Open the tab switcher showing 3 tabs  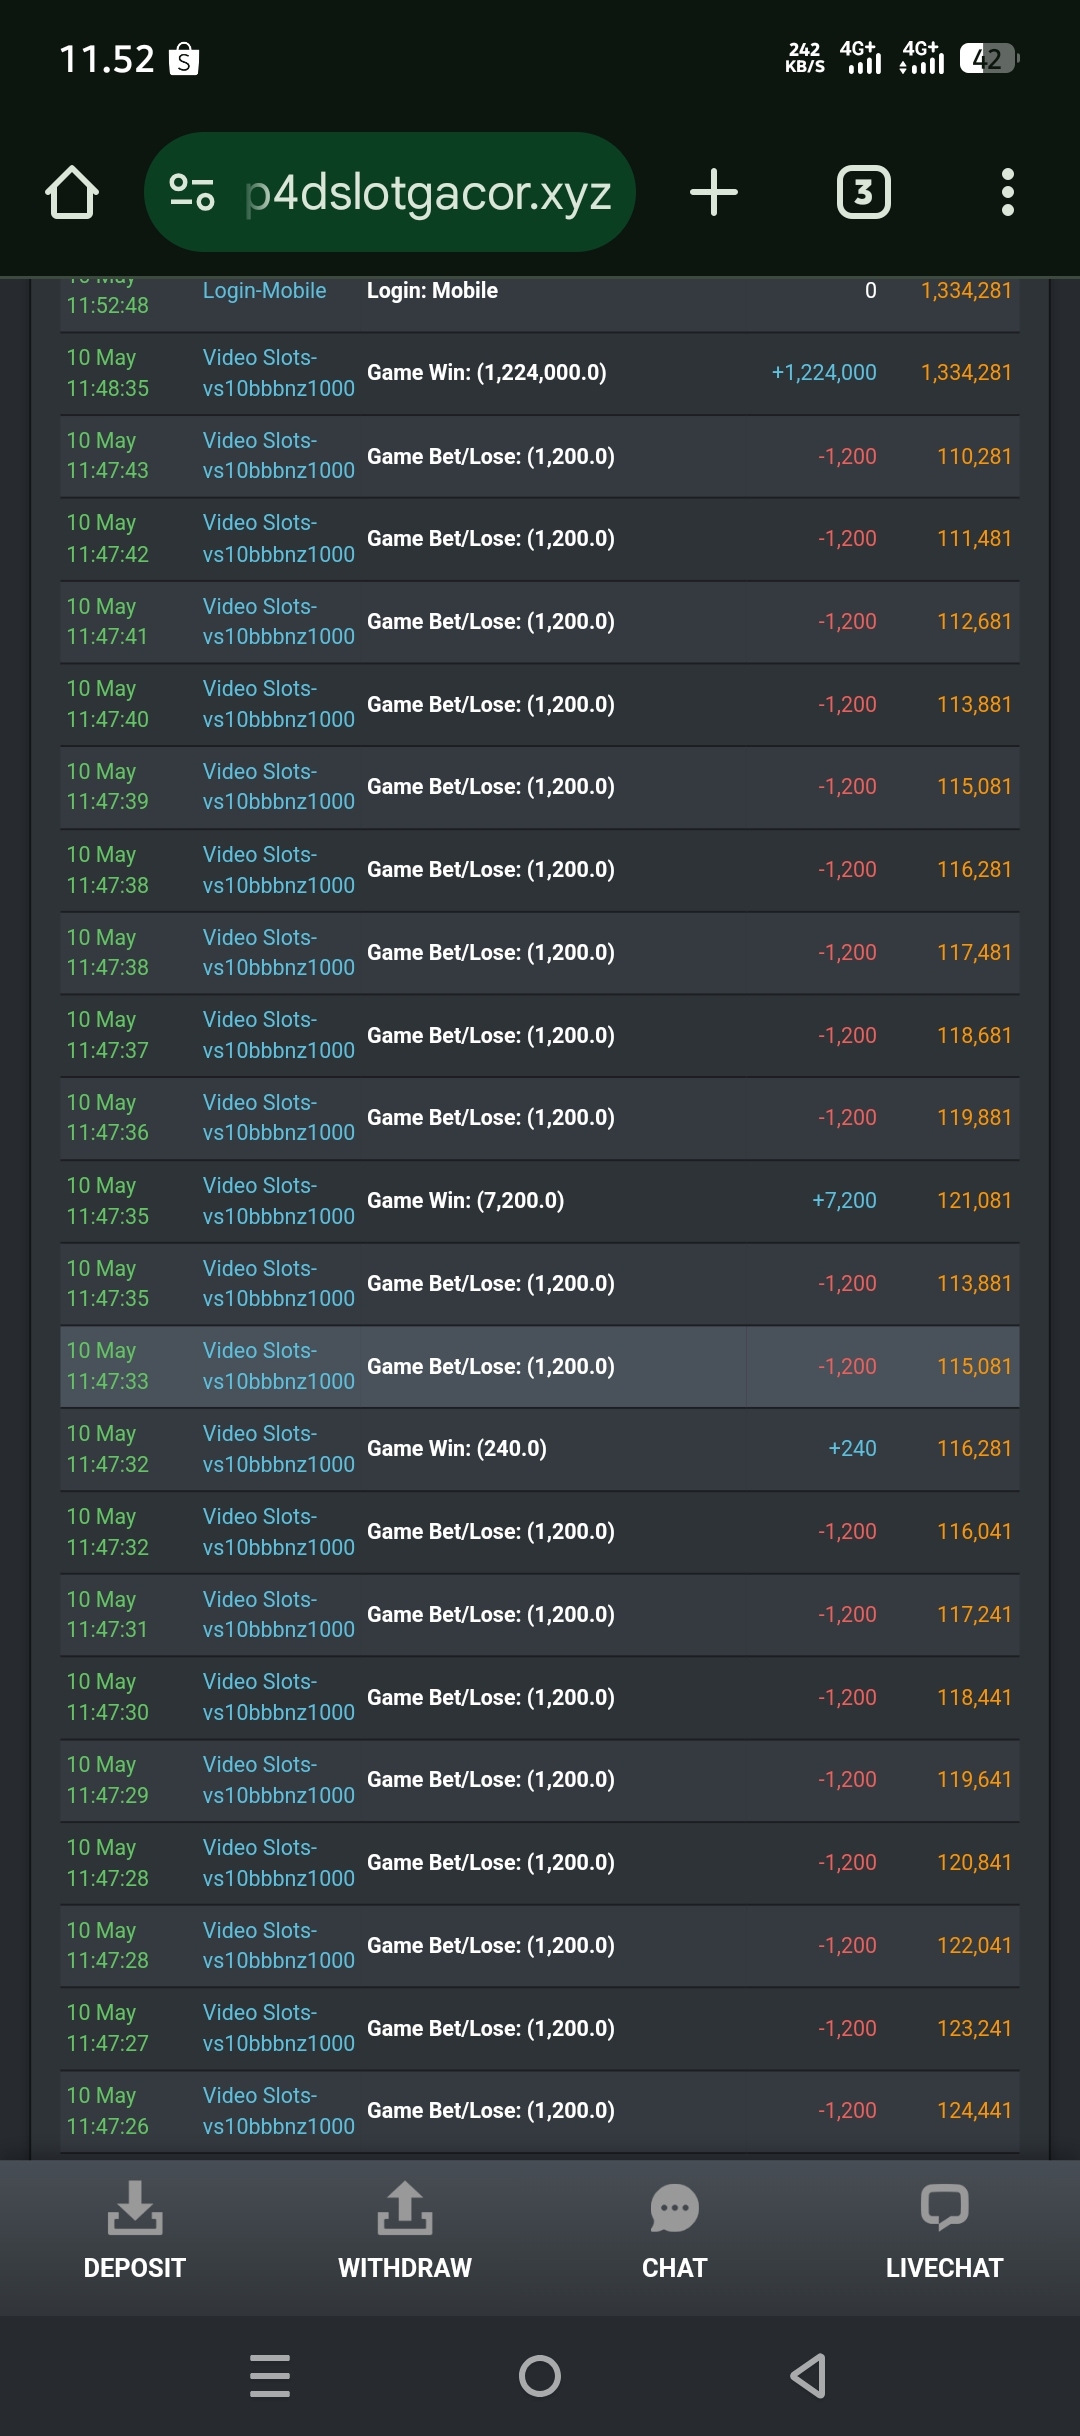coord(863,192)
